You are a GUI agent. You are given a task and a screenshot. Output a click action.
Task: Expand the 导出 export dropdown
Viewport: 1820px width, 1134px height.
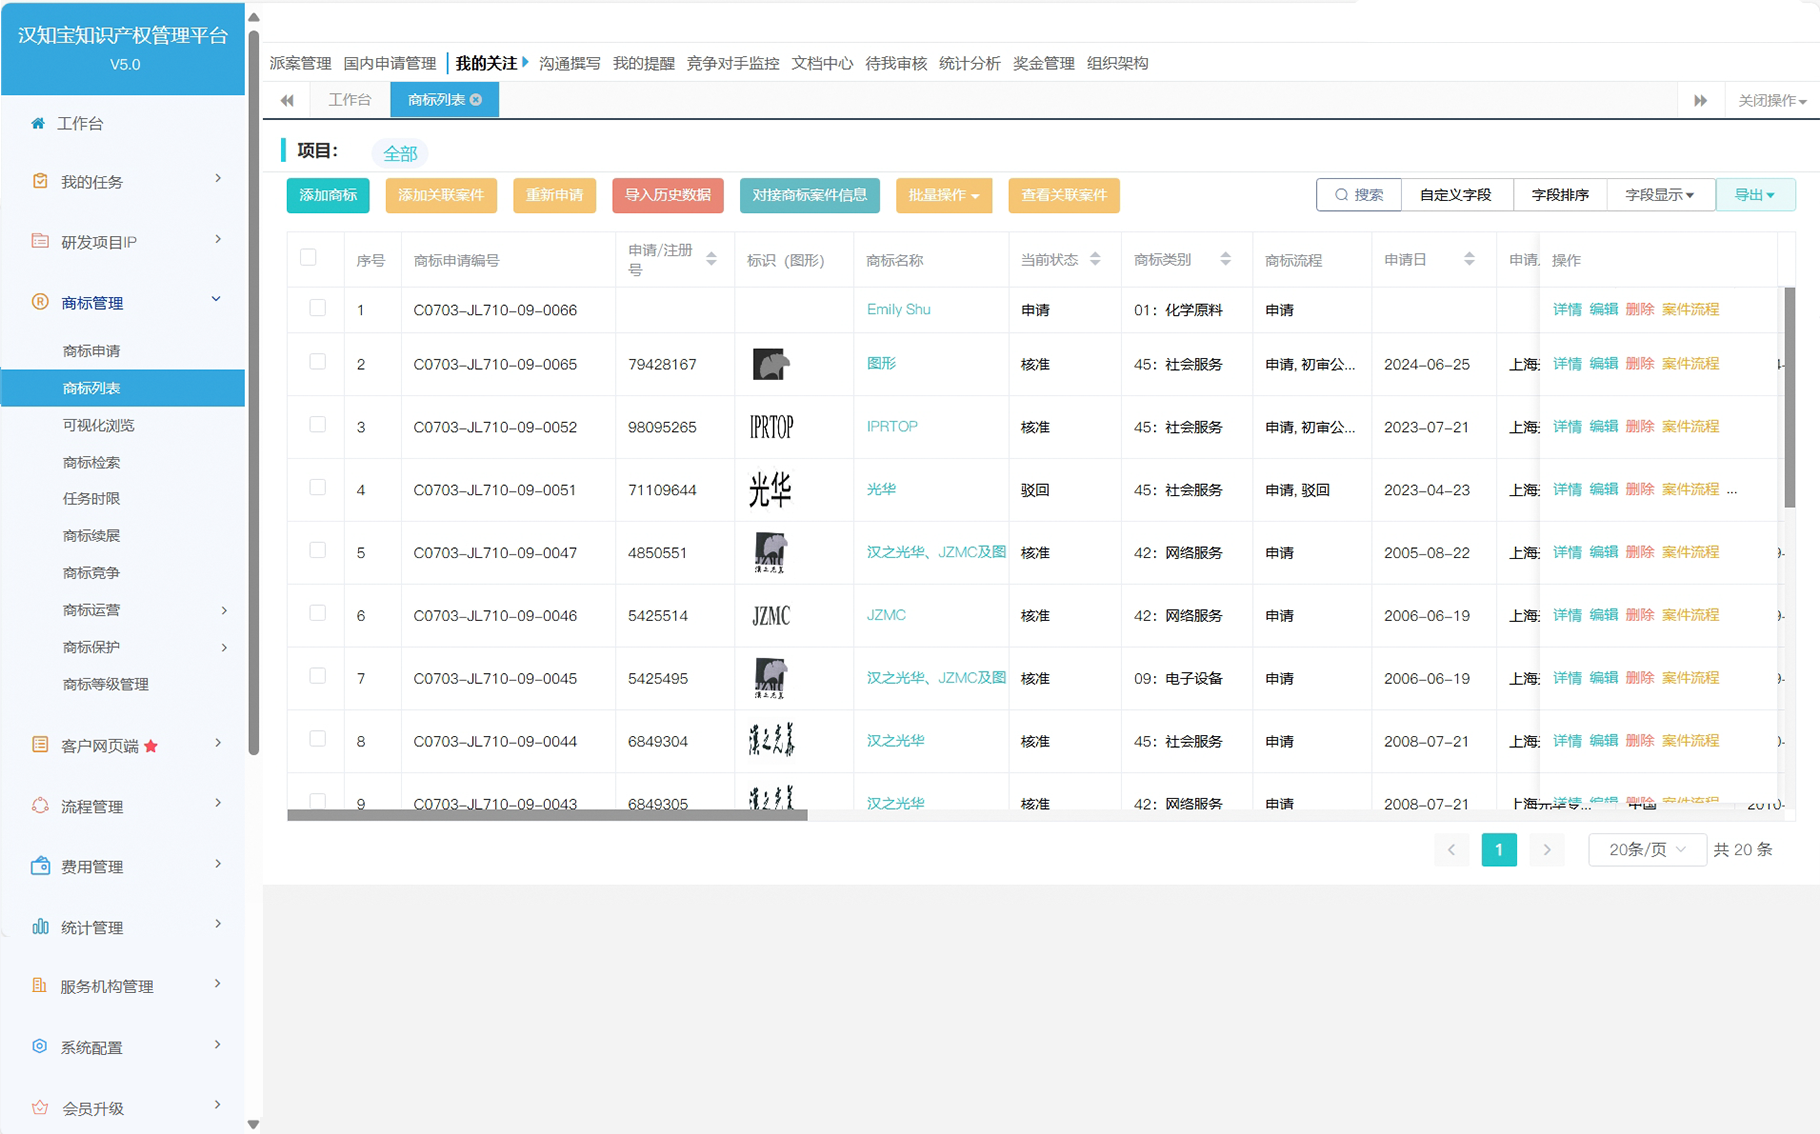point(1754,195)
